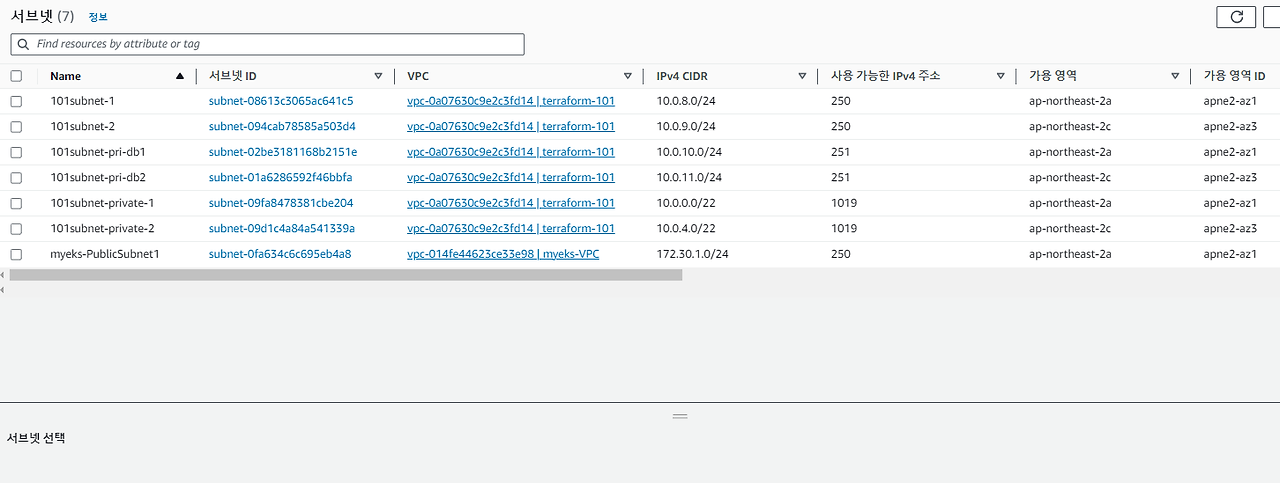This screenshot has height=483, width=1280.
Task: Click the 251 address count for 101subnet-pri-db1
Action: point(840,152)
